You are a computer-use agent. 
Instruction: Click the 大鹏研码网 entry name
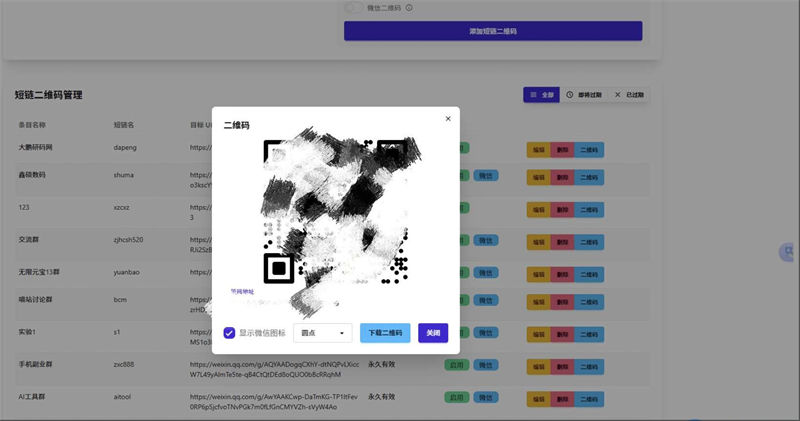click(35, 147)
